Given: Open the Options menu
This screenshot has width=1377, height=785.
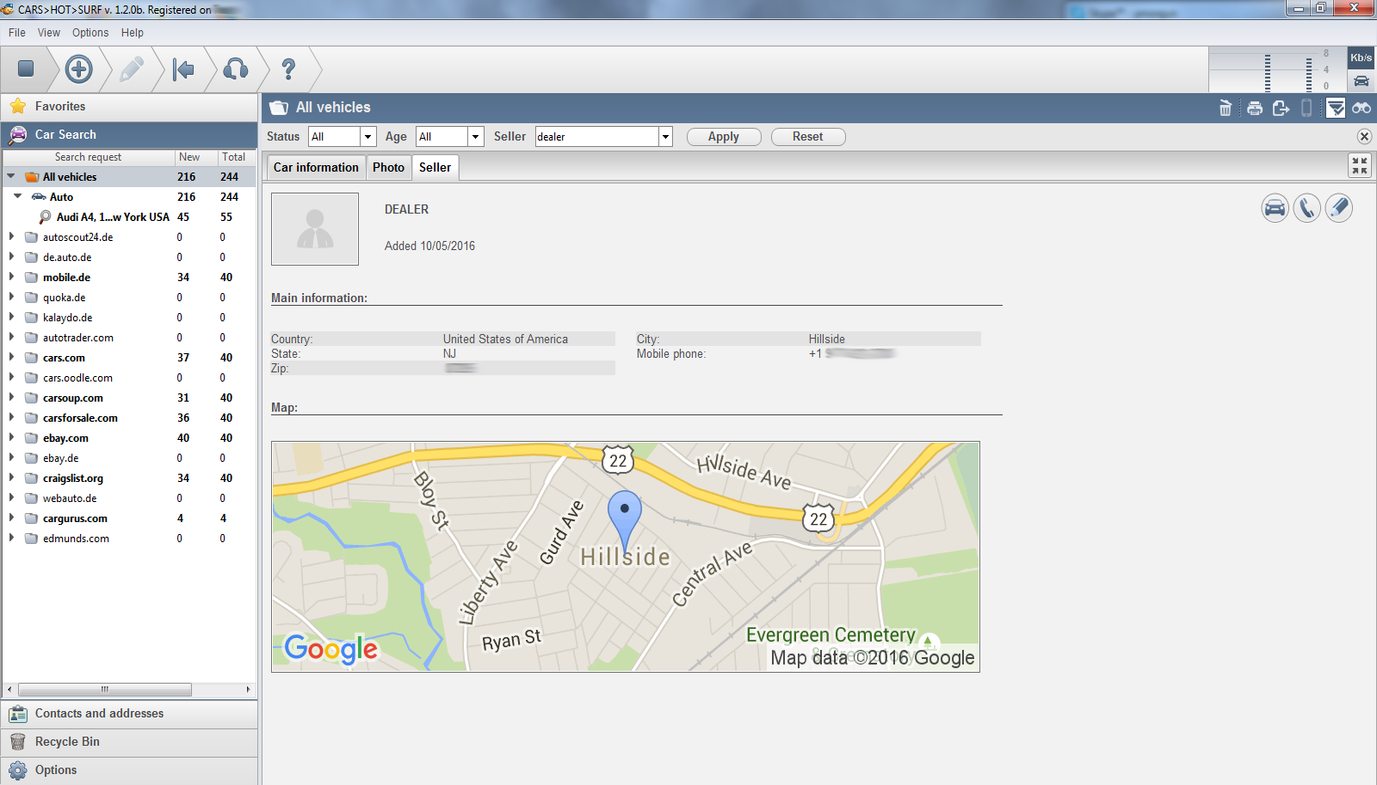Looking at the screenshot, I should coord(90,33).
